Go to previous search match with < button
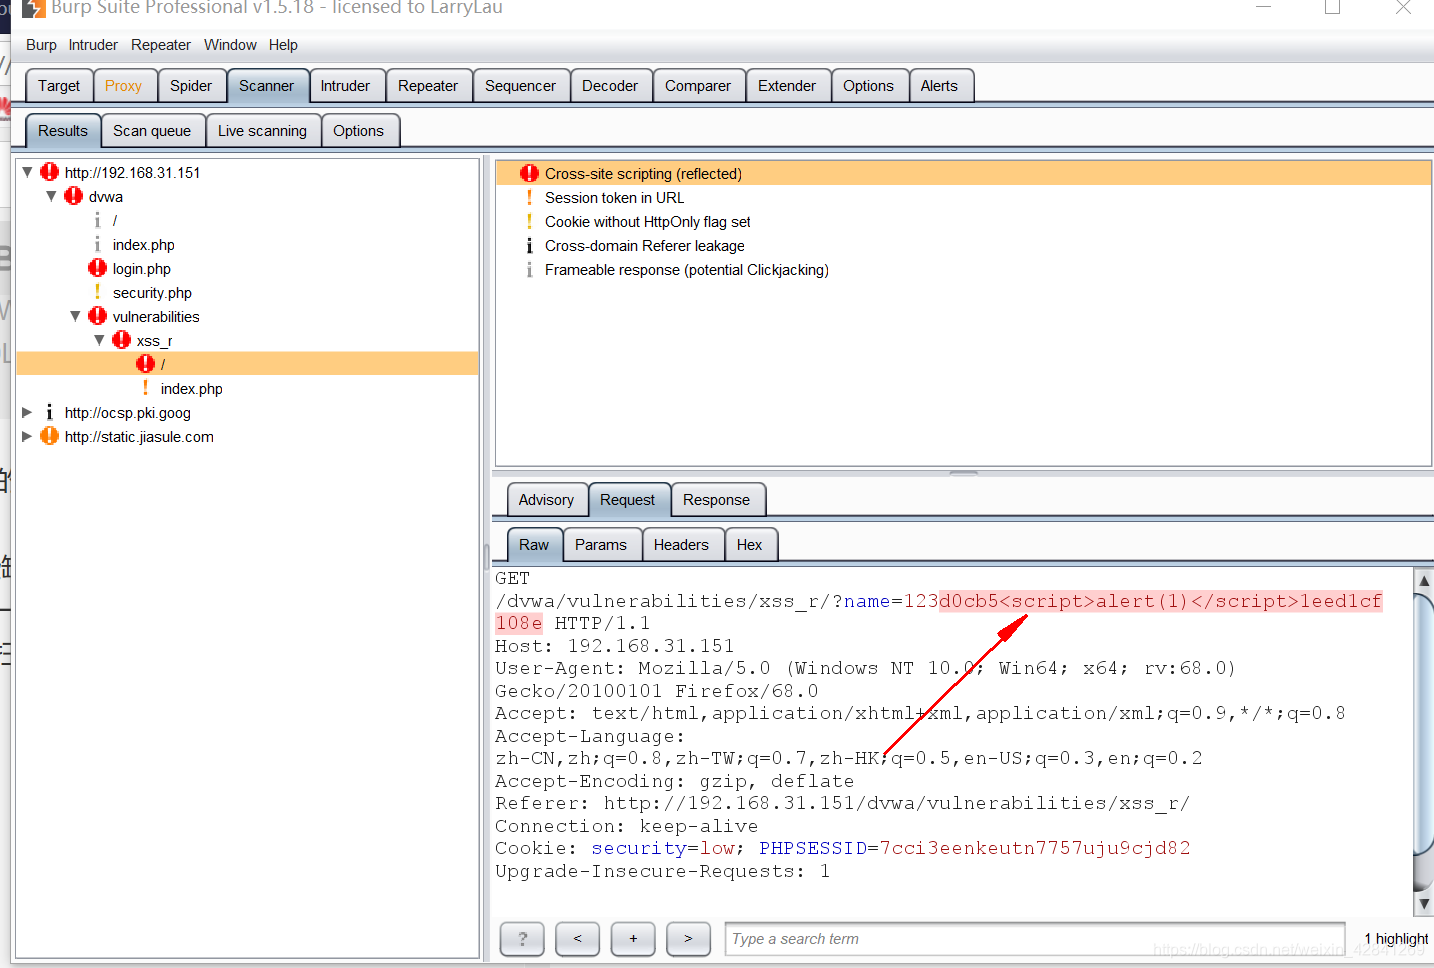Screen dimensions: 1434x968 coord(577,938)
